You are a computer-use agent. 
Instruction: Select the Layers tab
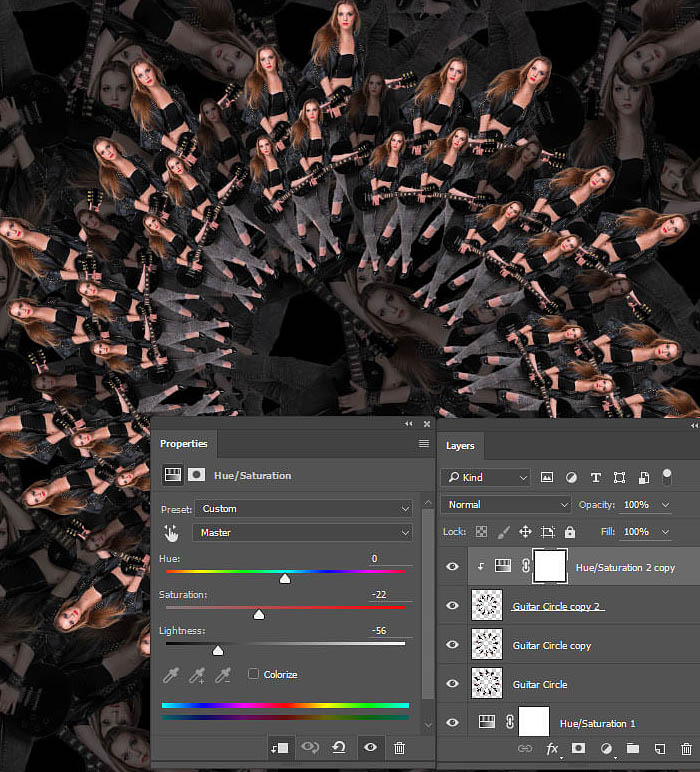click(x=460, y=446)
